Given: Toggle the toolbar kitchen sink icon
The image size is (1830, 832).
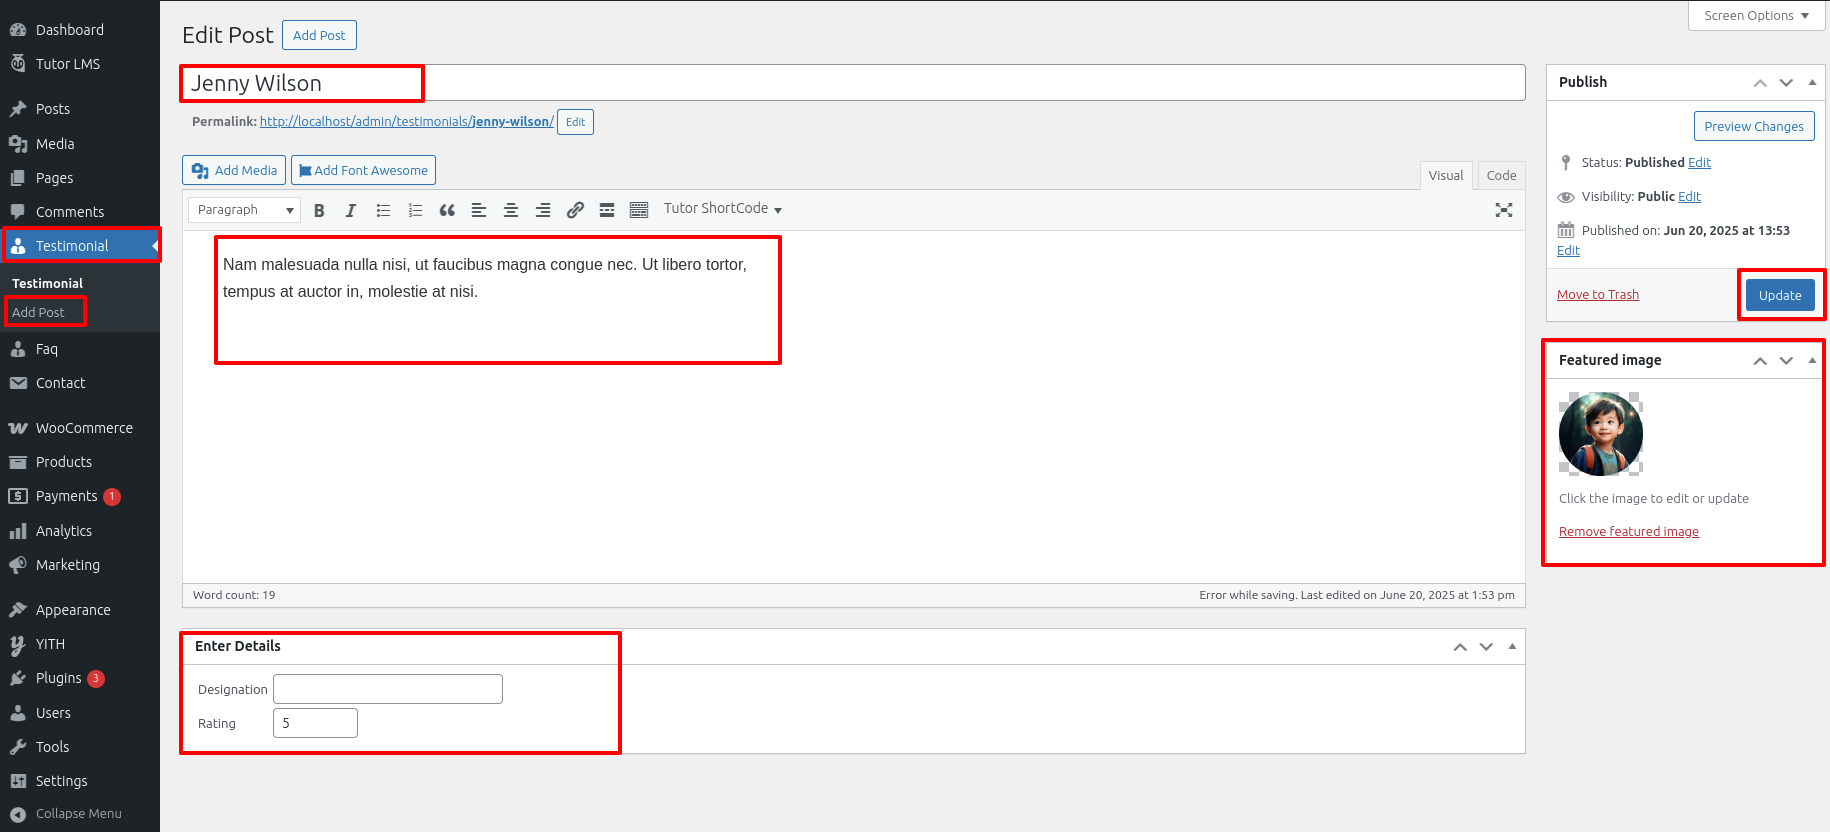Looking at the screenshot, I should pos(639,210).
